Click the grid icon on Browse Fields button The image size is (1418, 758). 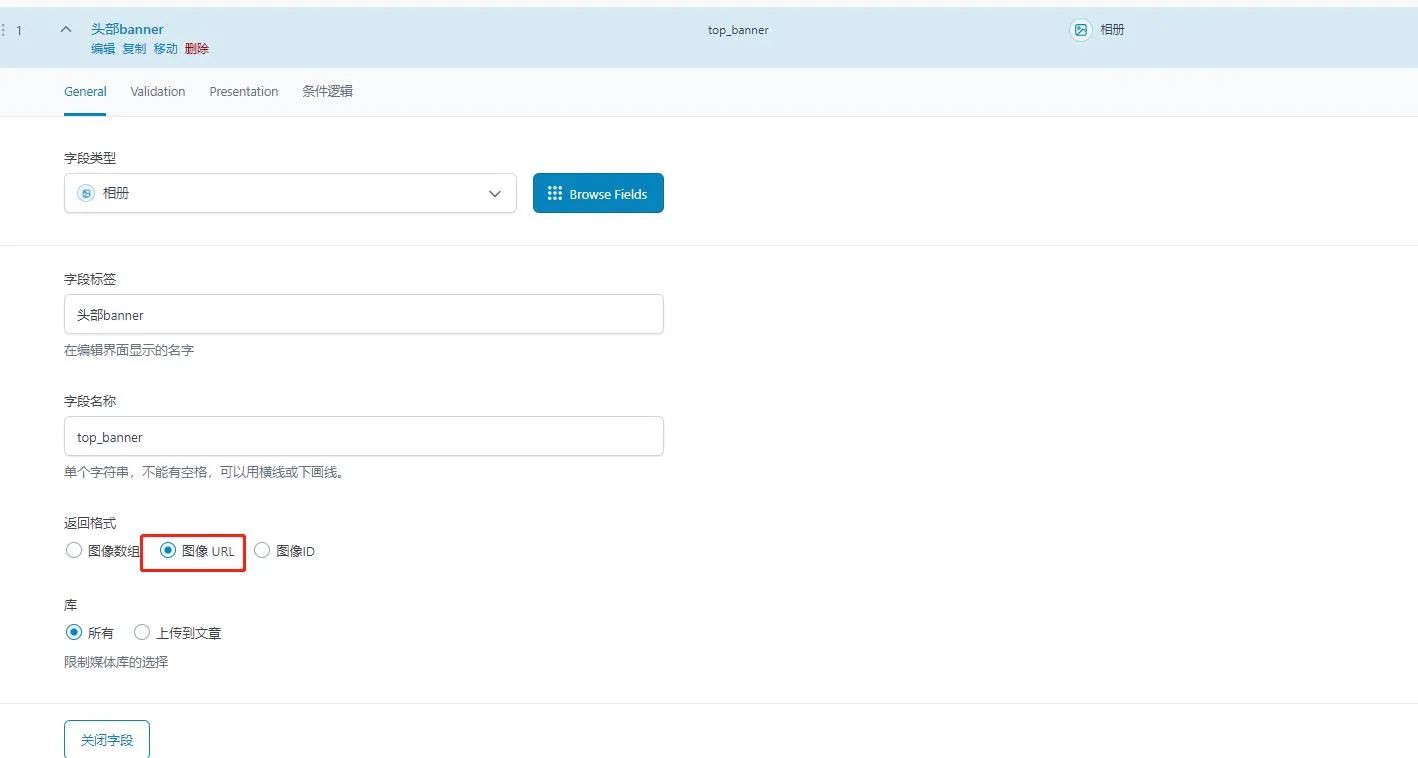click(555, 194)
